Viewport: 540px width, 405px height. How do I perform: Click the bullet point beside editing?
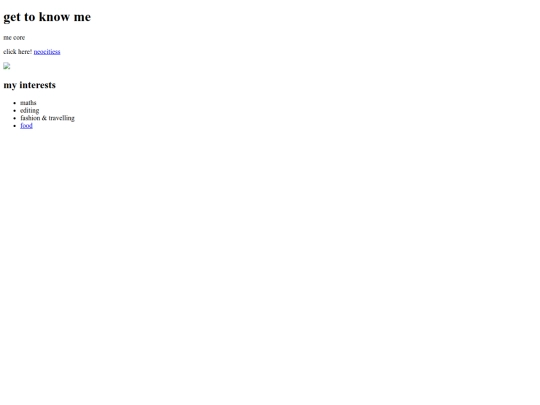tap(15, 111)
